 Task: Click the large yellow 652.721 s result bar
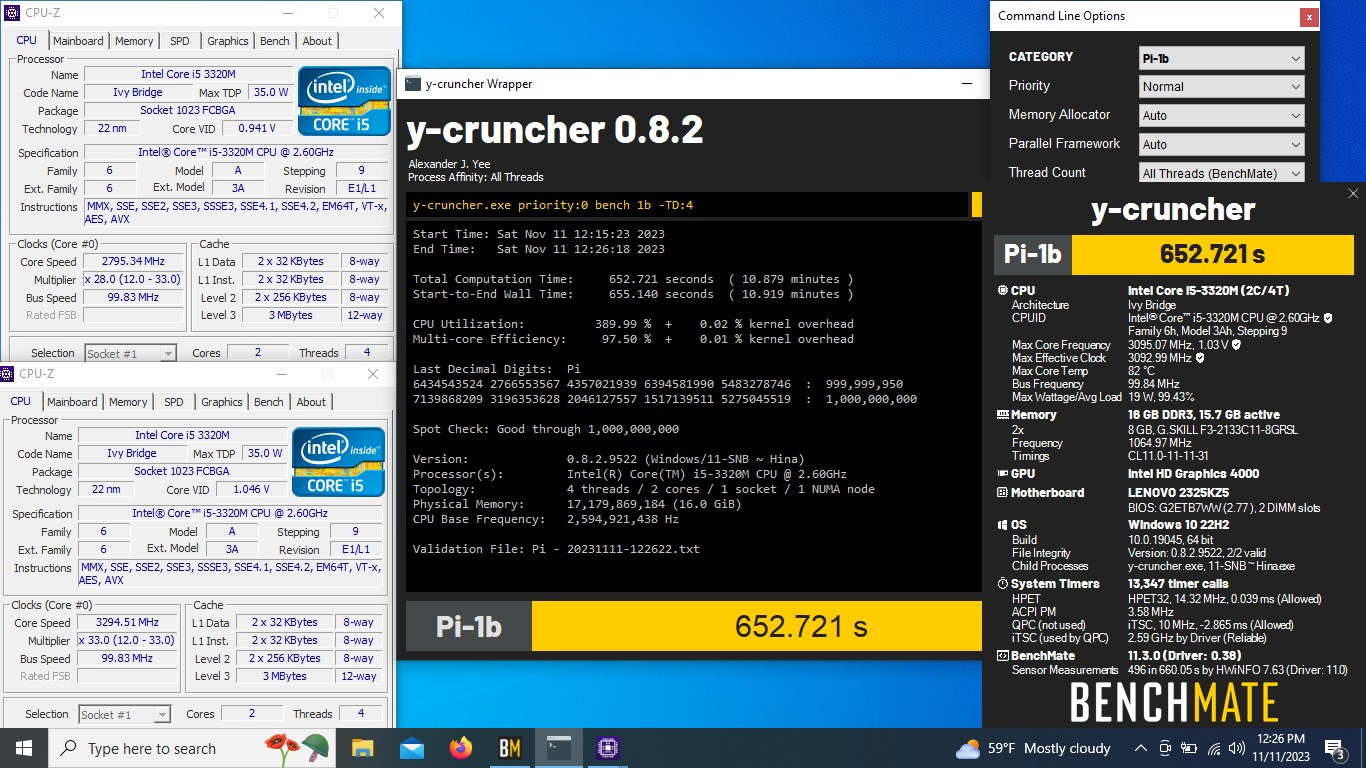757,626
